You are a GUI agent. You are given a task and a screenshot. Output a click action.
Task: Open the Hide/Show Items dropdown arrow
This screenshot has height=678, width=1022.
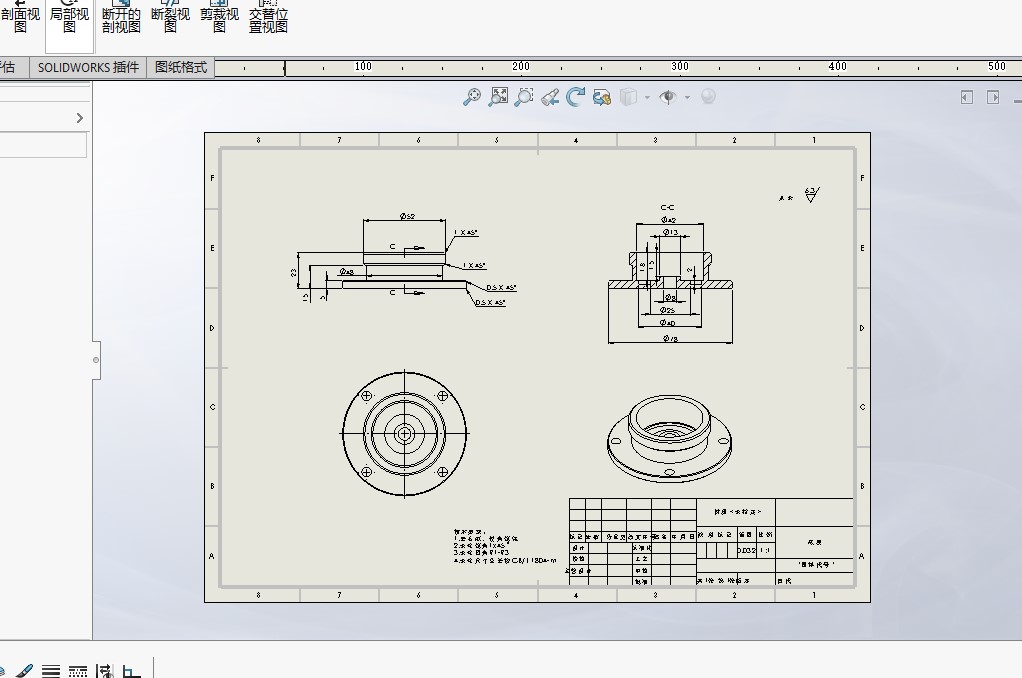point(687,98)
